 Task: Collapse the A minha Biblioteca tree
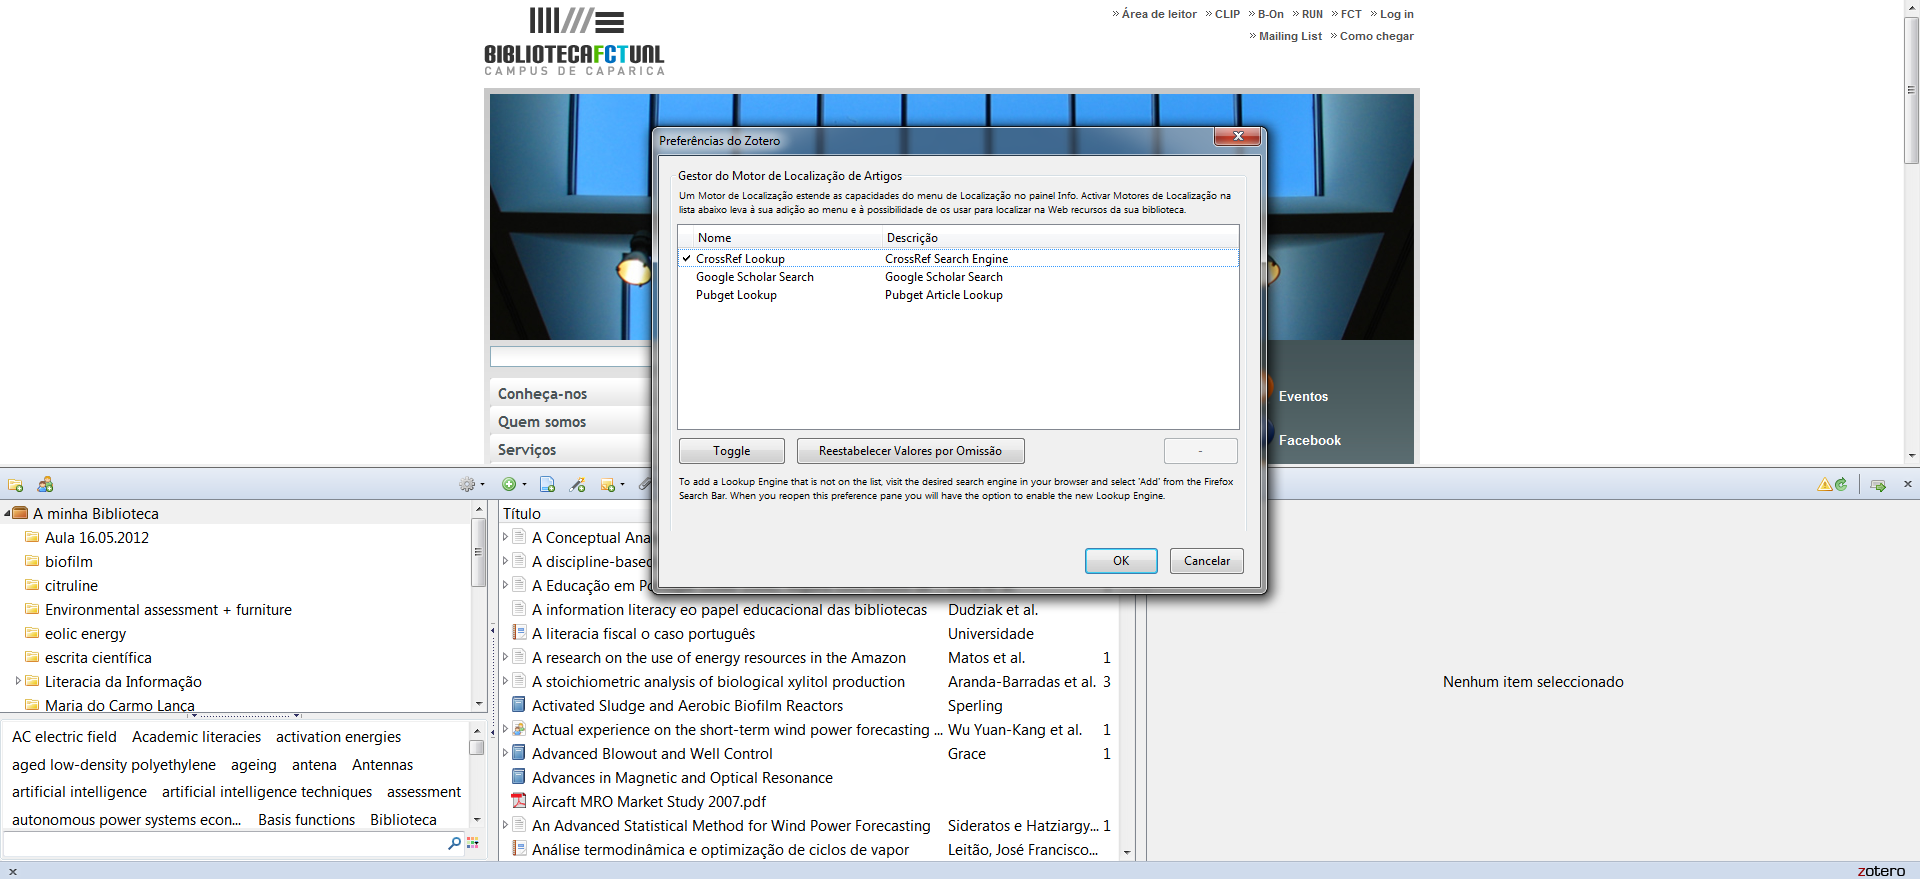[7, 513]
